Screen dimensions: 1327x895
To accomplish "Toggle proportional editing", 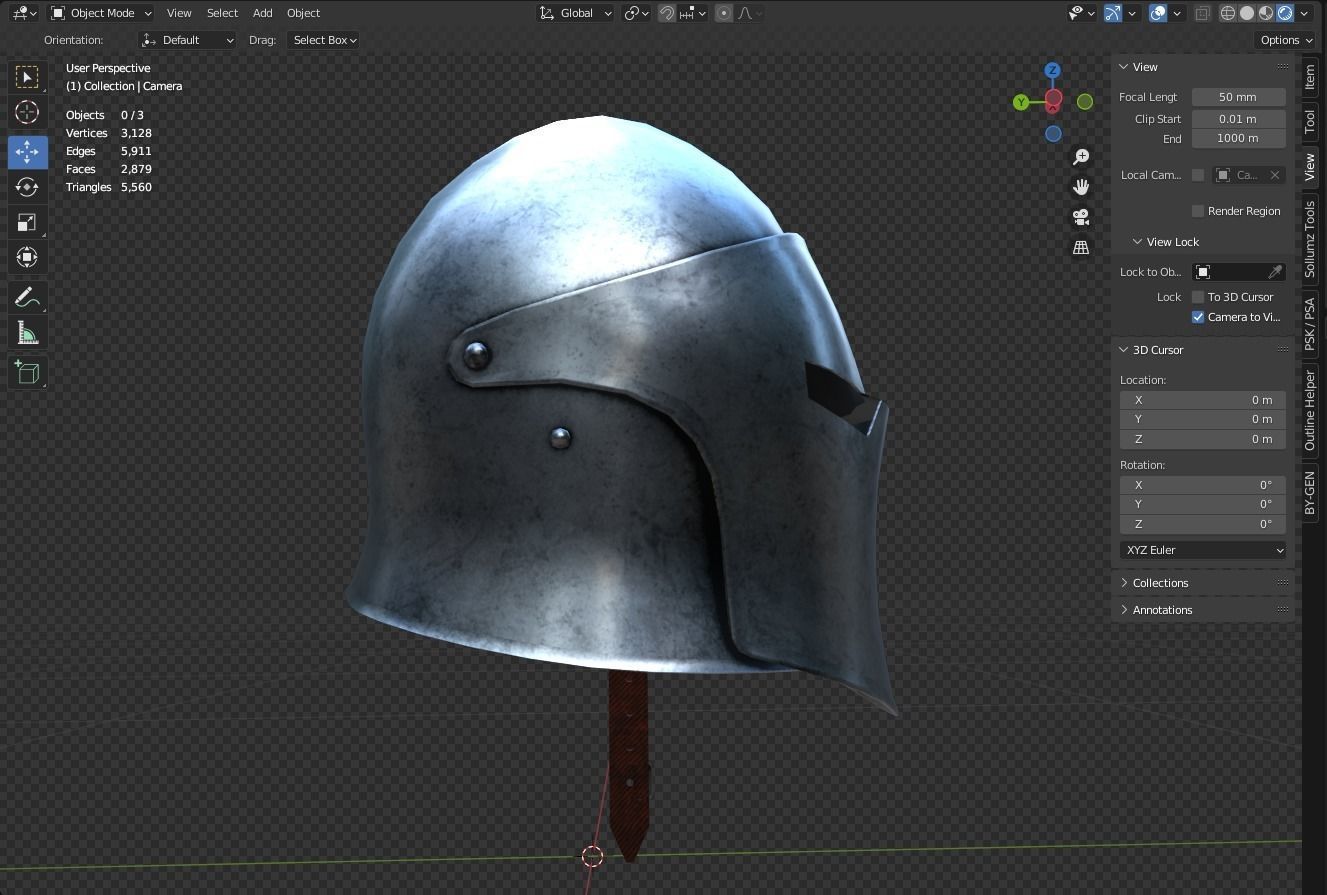I will point(723,13).
